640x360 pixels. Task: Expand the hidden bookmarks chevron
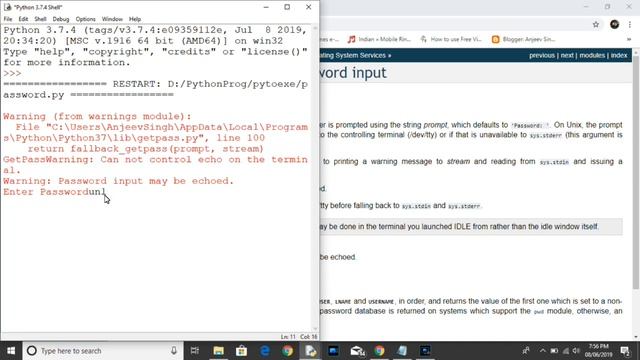tap(629, 39)
